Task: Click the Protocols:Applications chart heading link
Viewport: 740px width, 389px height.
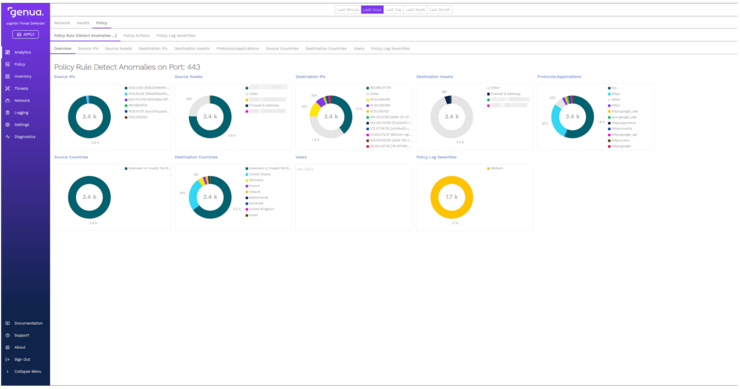Action: coord(559,76)
